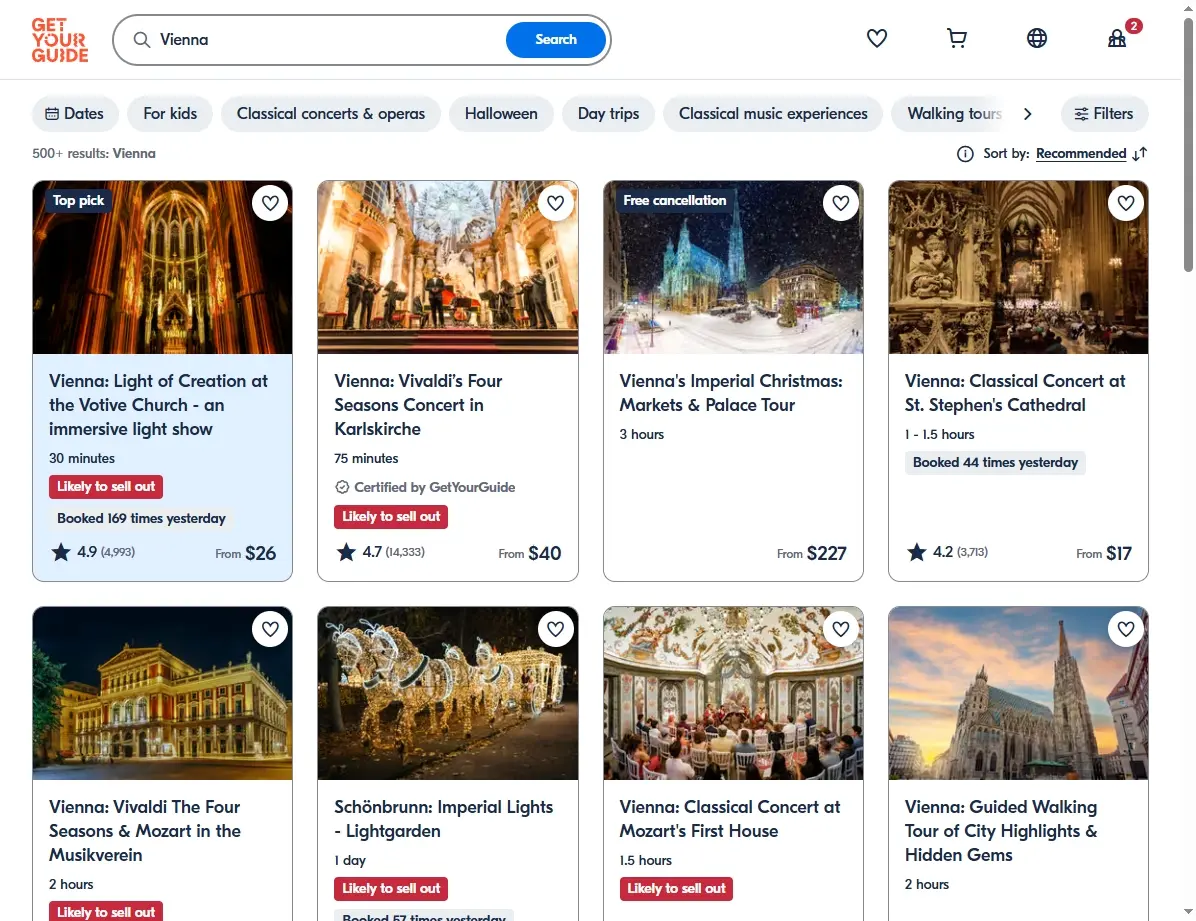Open the Dates filter

pos(75,114)
